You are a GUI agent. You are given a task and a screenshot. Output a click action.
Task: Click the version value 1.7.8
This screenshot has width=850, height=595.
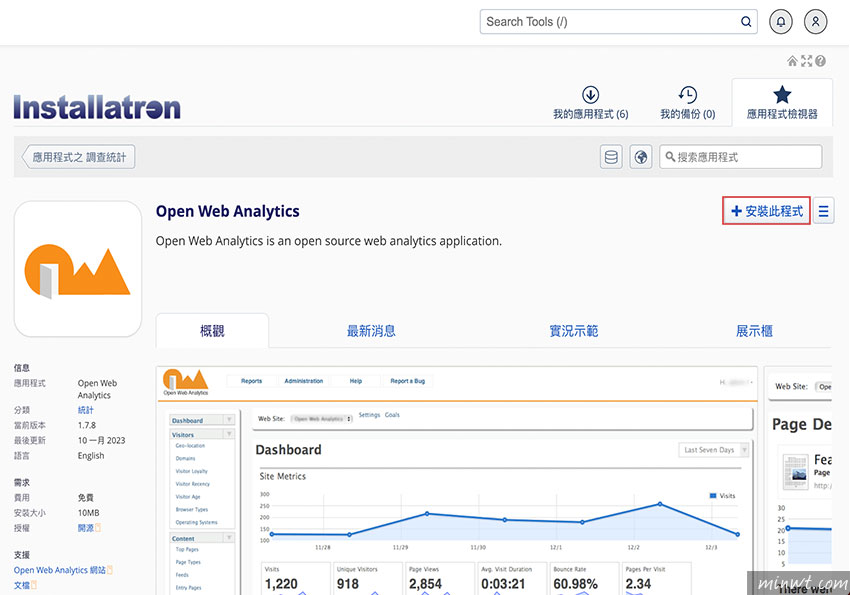point(87,425)
